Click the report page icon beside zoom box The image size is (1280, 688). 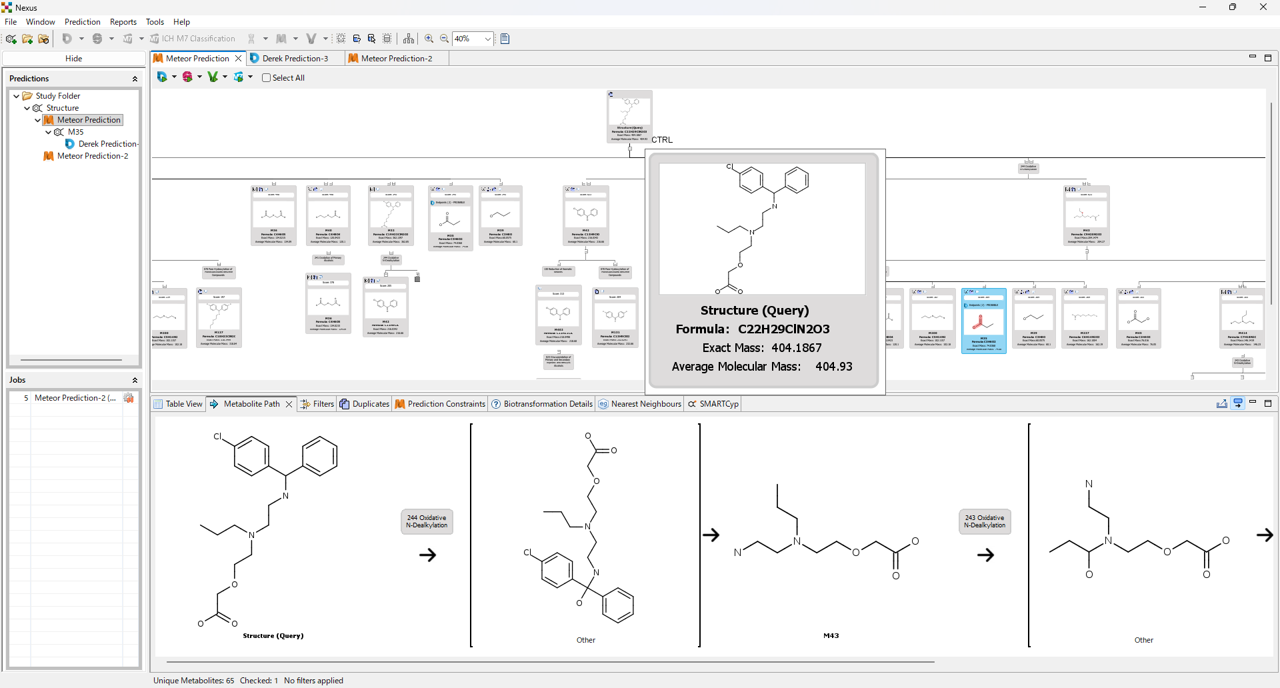(505, 39)
